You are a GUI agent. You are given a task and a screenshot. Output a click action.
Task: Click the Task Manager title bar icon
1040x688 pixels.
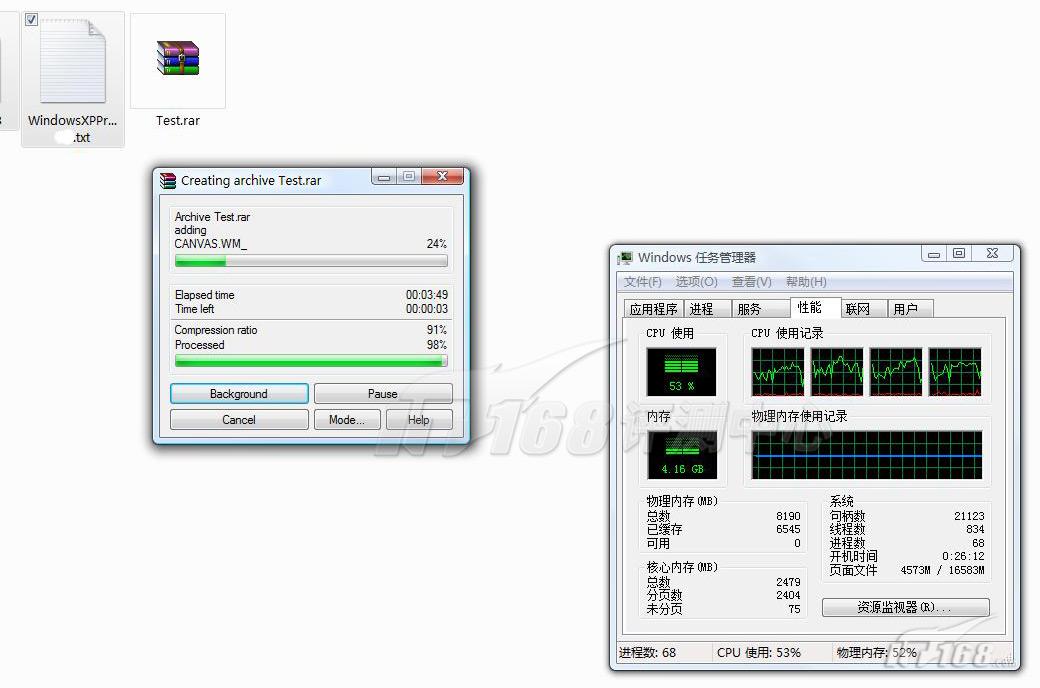pyautogui.click(x=626, y=258)
